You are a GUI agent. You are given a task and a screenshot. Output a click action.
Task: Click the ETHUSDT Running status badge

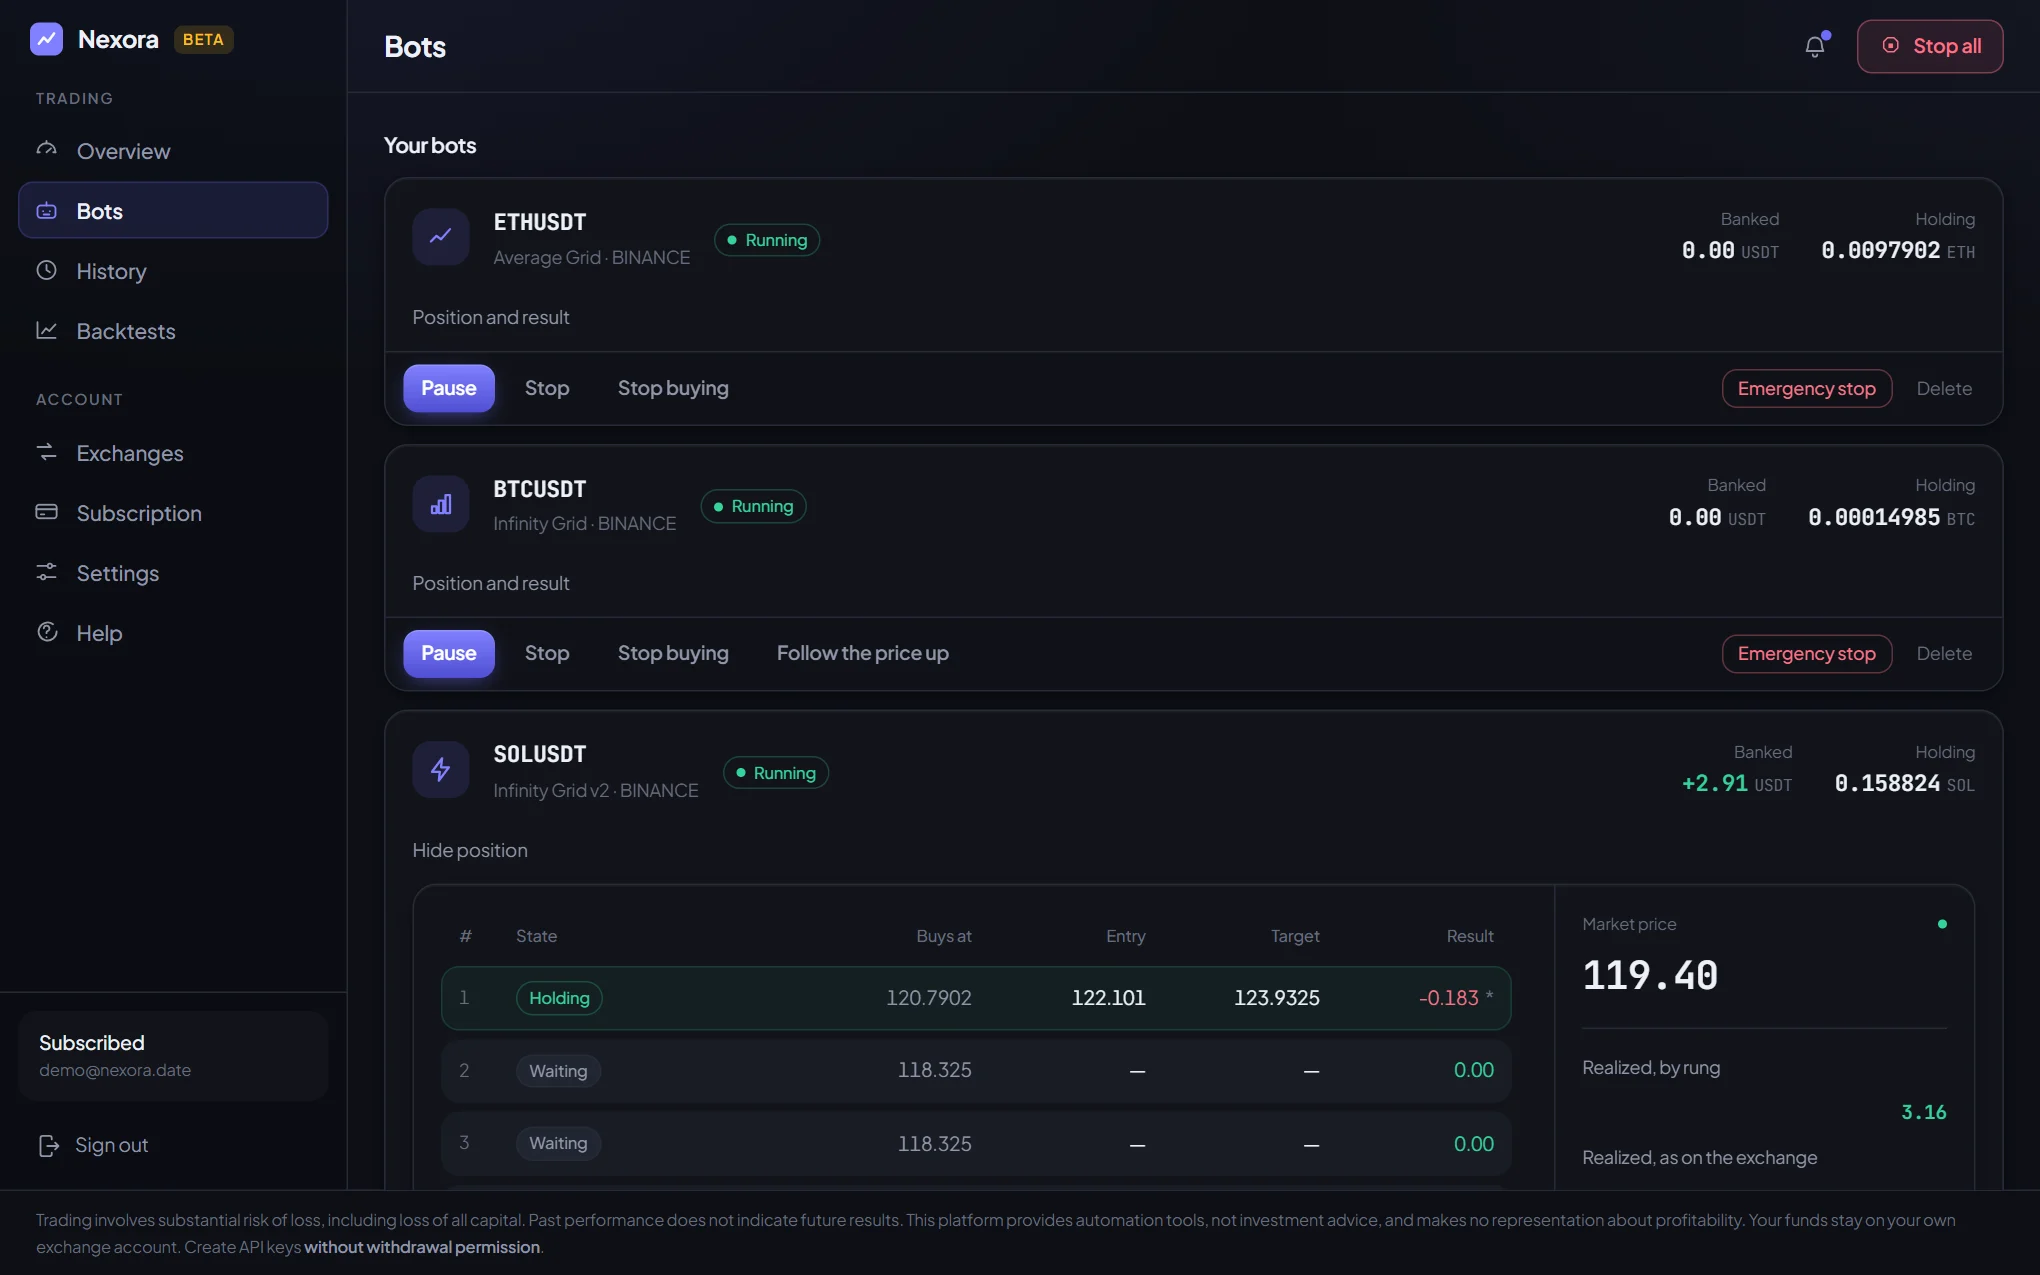767,240
